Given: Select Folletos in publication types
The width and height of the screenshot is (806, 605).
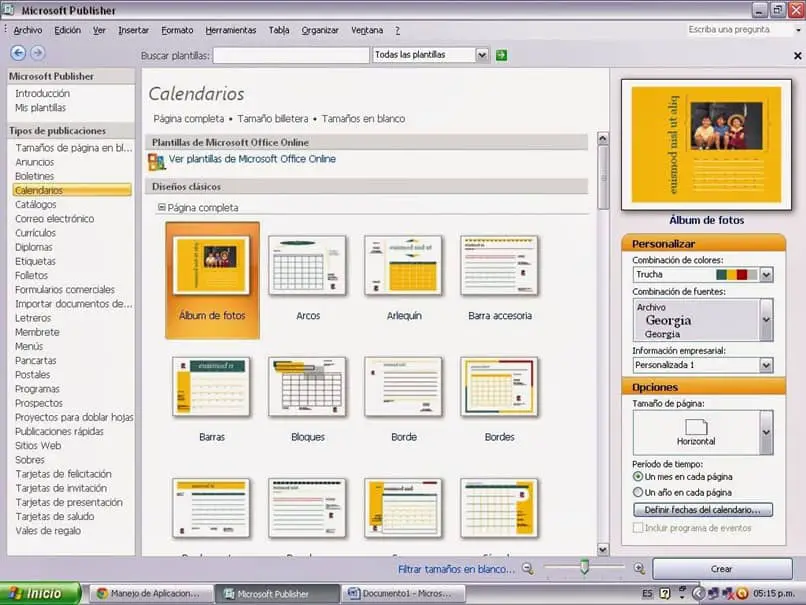Looking at the screenshot, I should [x=31, y=276].
